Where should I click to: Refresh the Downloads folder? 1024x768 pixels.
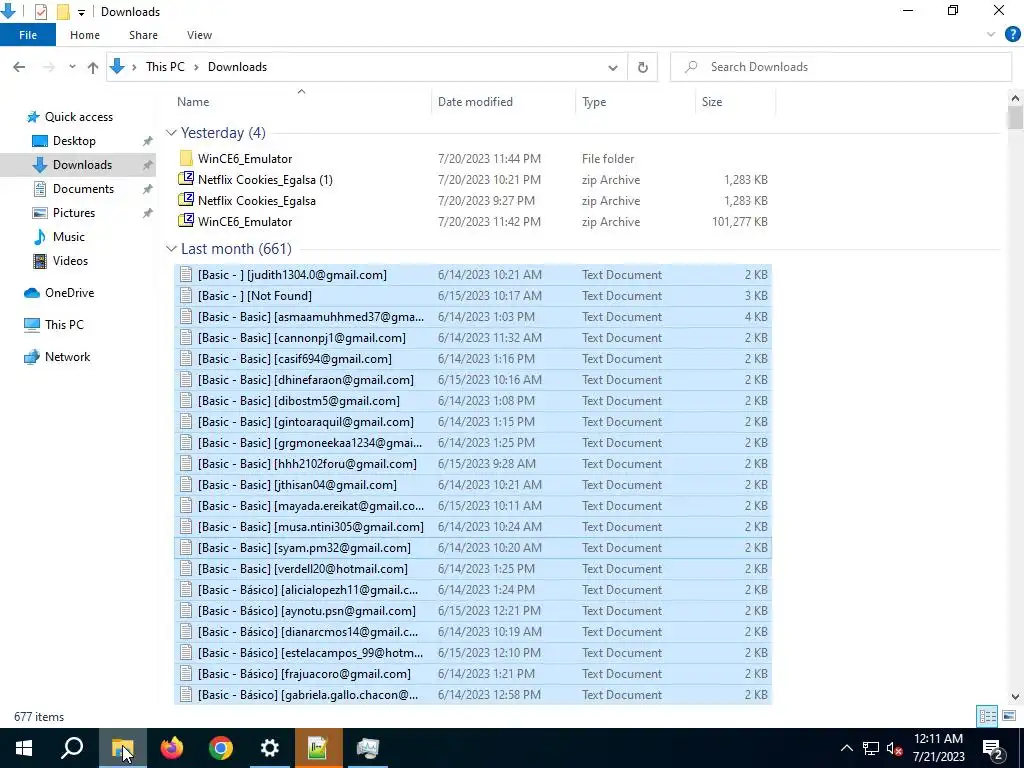pyautogui.click(x=643, y=67)
